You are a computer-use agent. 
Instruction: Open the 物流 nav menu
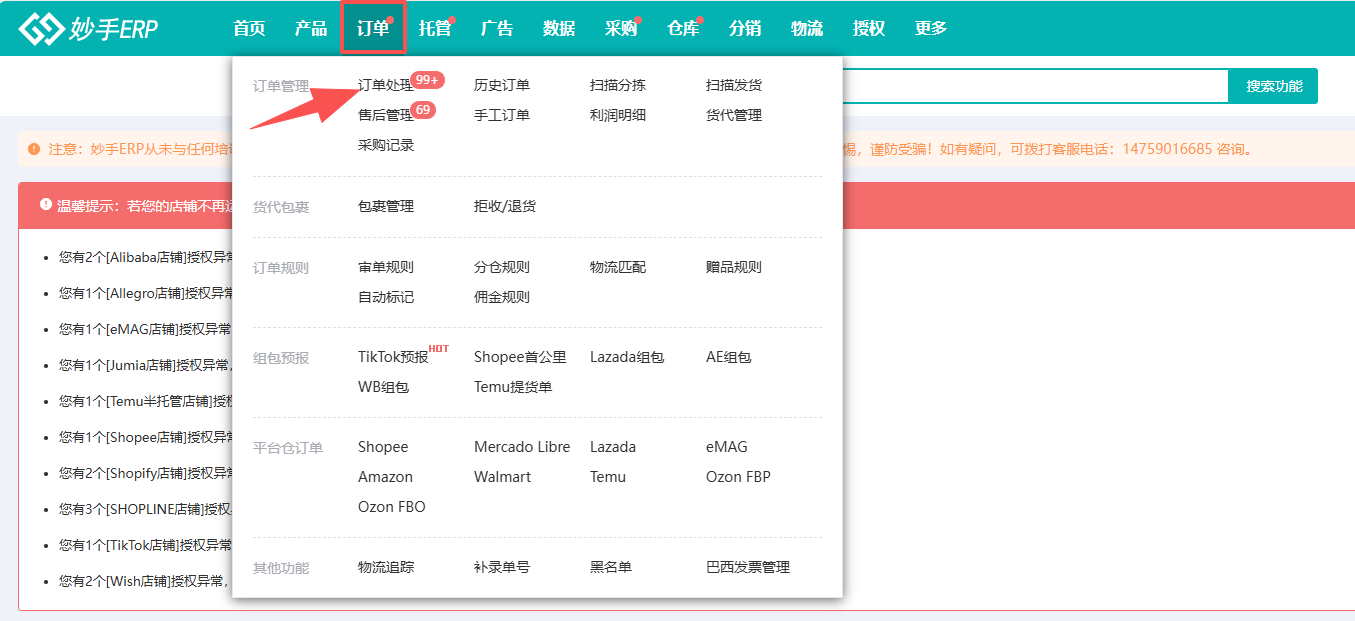[807, 28]
